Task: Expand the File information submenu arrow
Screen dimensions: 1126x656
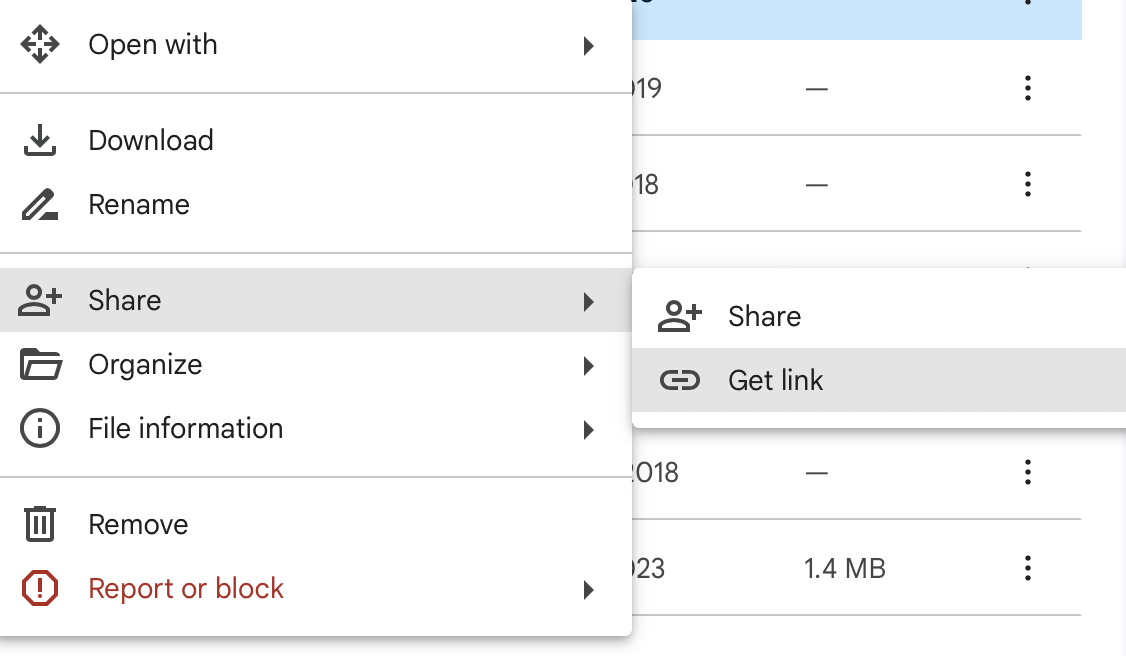Action: [588, 429]
